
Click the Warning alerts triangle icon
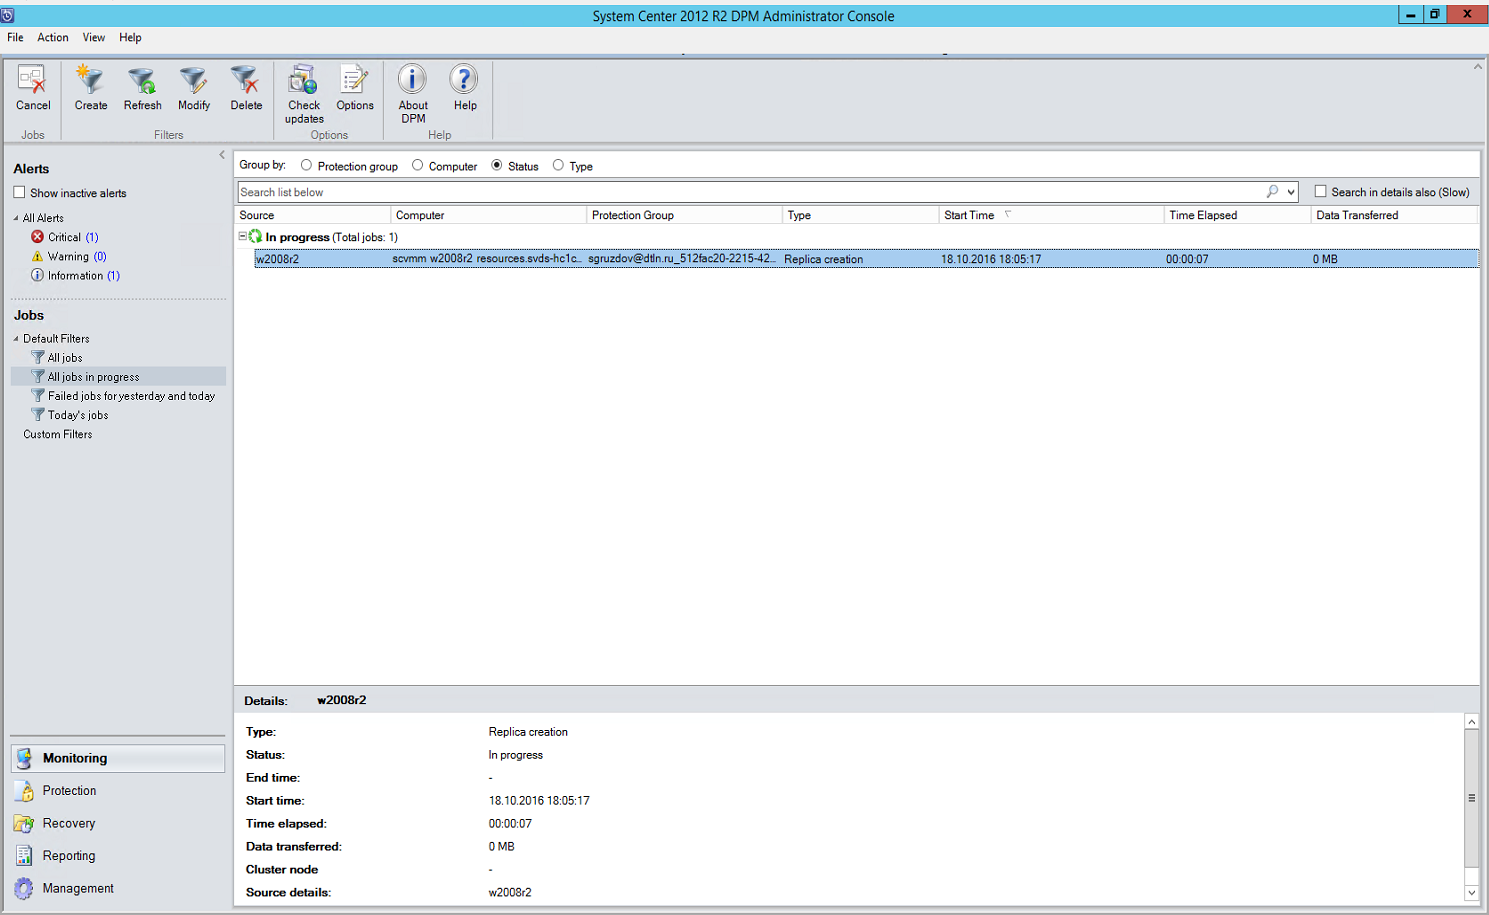coord(38,256)
